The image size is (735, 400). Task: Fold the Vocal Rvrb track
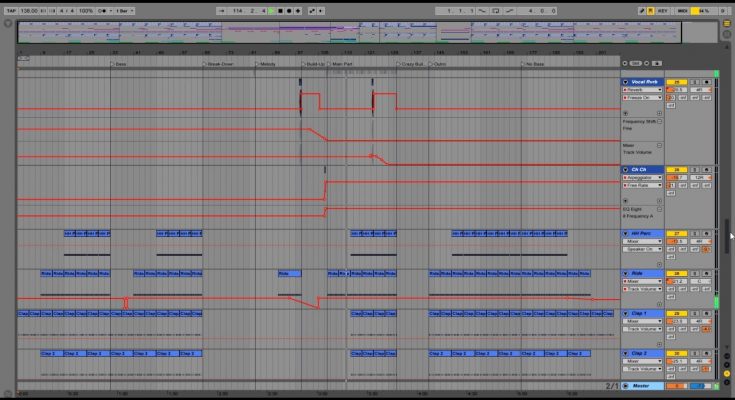pyautogui.click(x=626, y=81)
